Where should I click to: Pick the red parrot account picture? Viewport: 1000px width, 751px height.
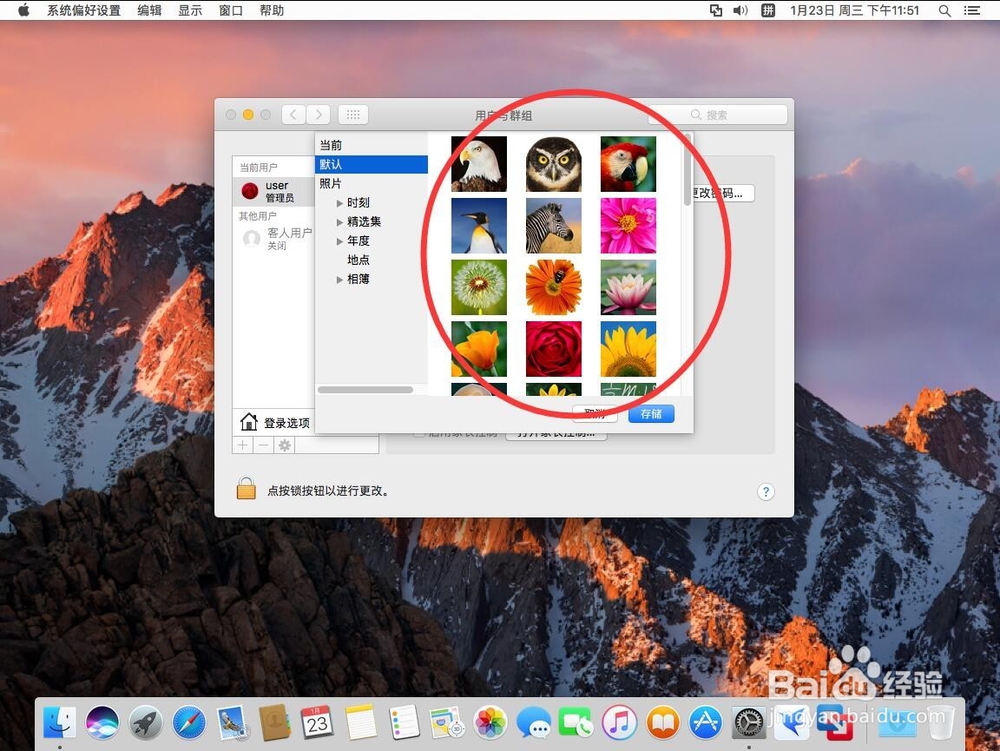628,164
